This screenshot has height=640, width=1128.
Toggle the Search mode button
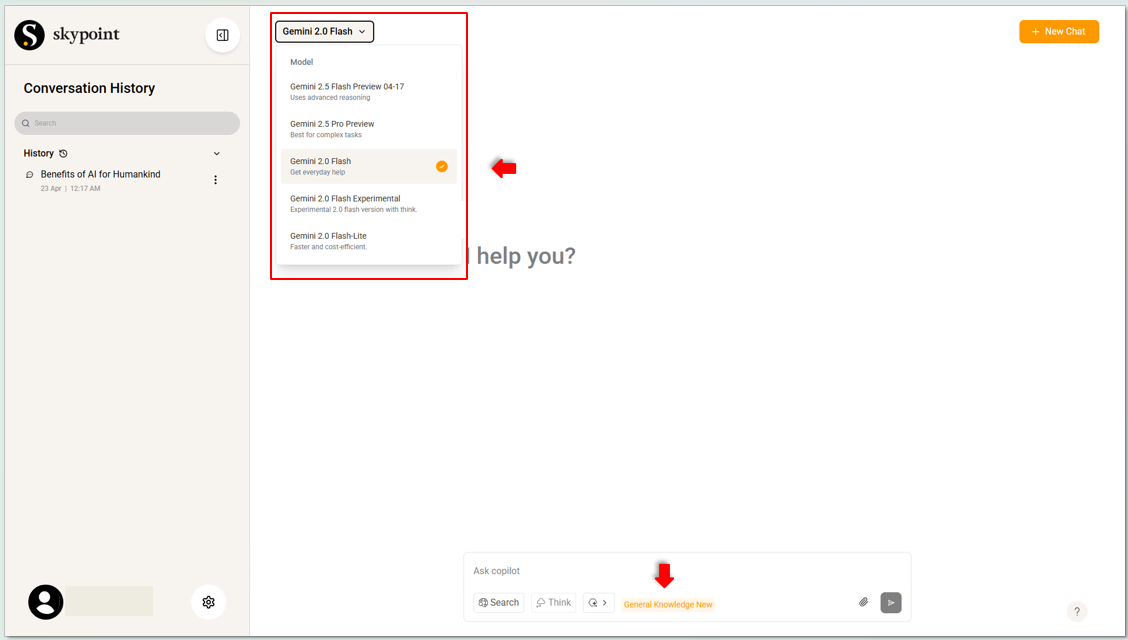(x=498, y=602)
